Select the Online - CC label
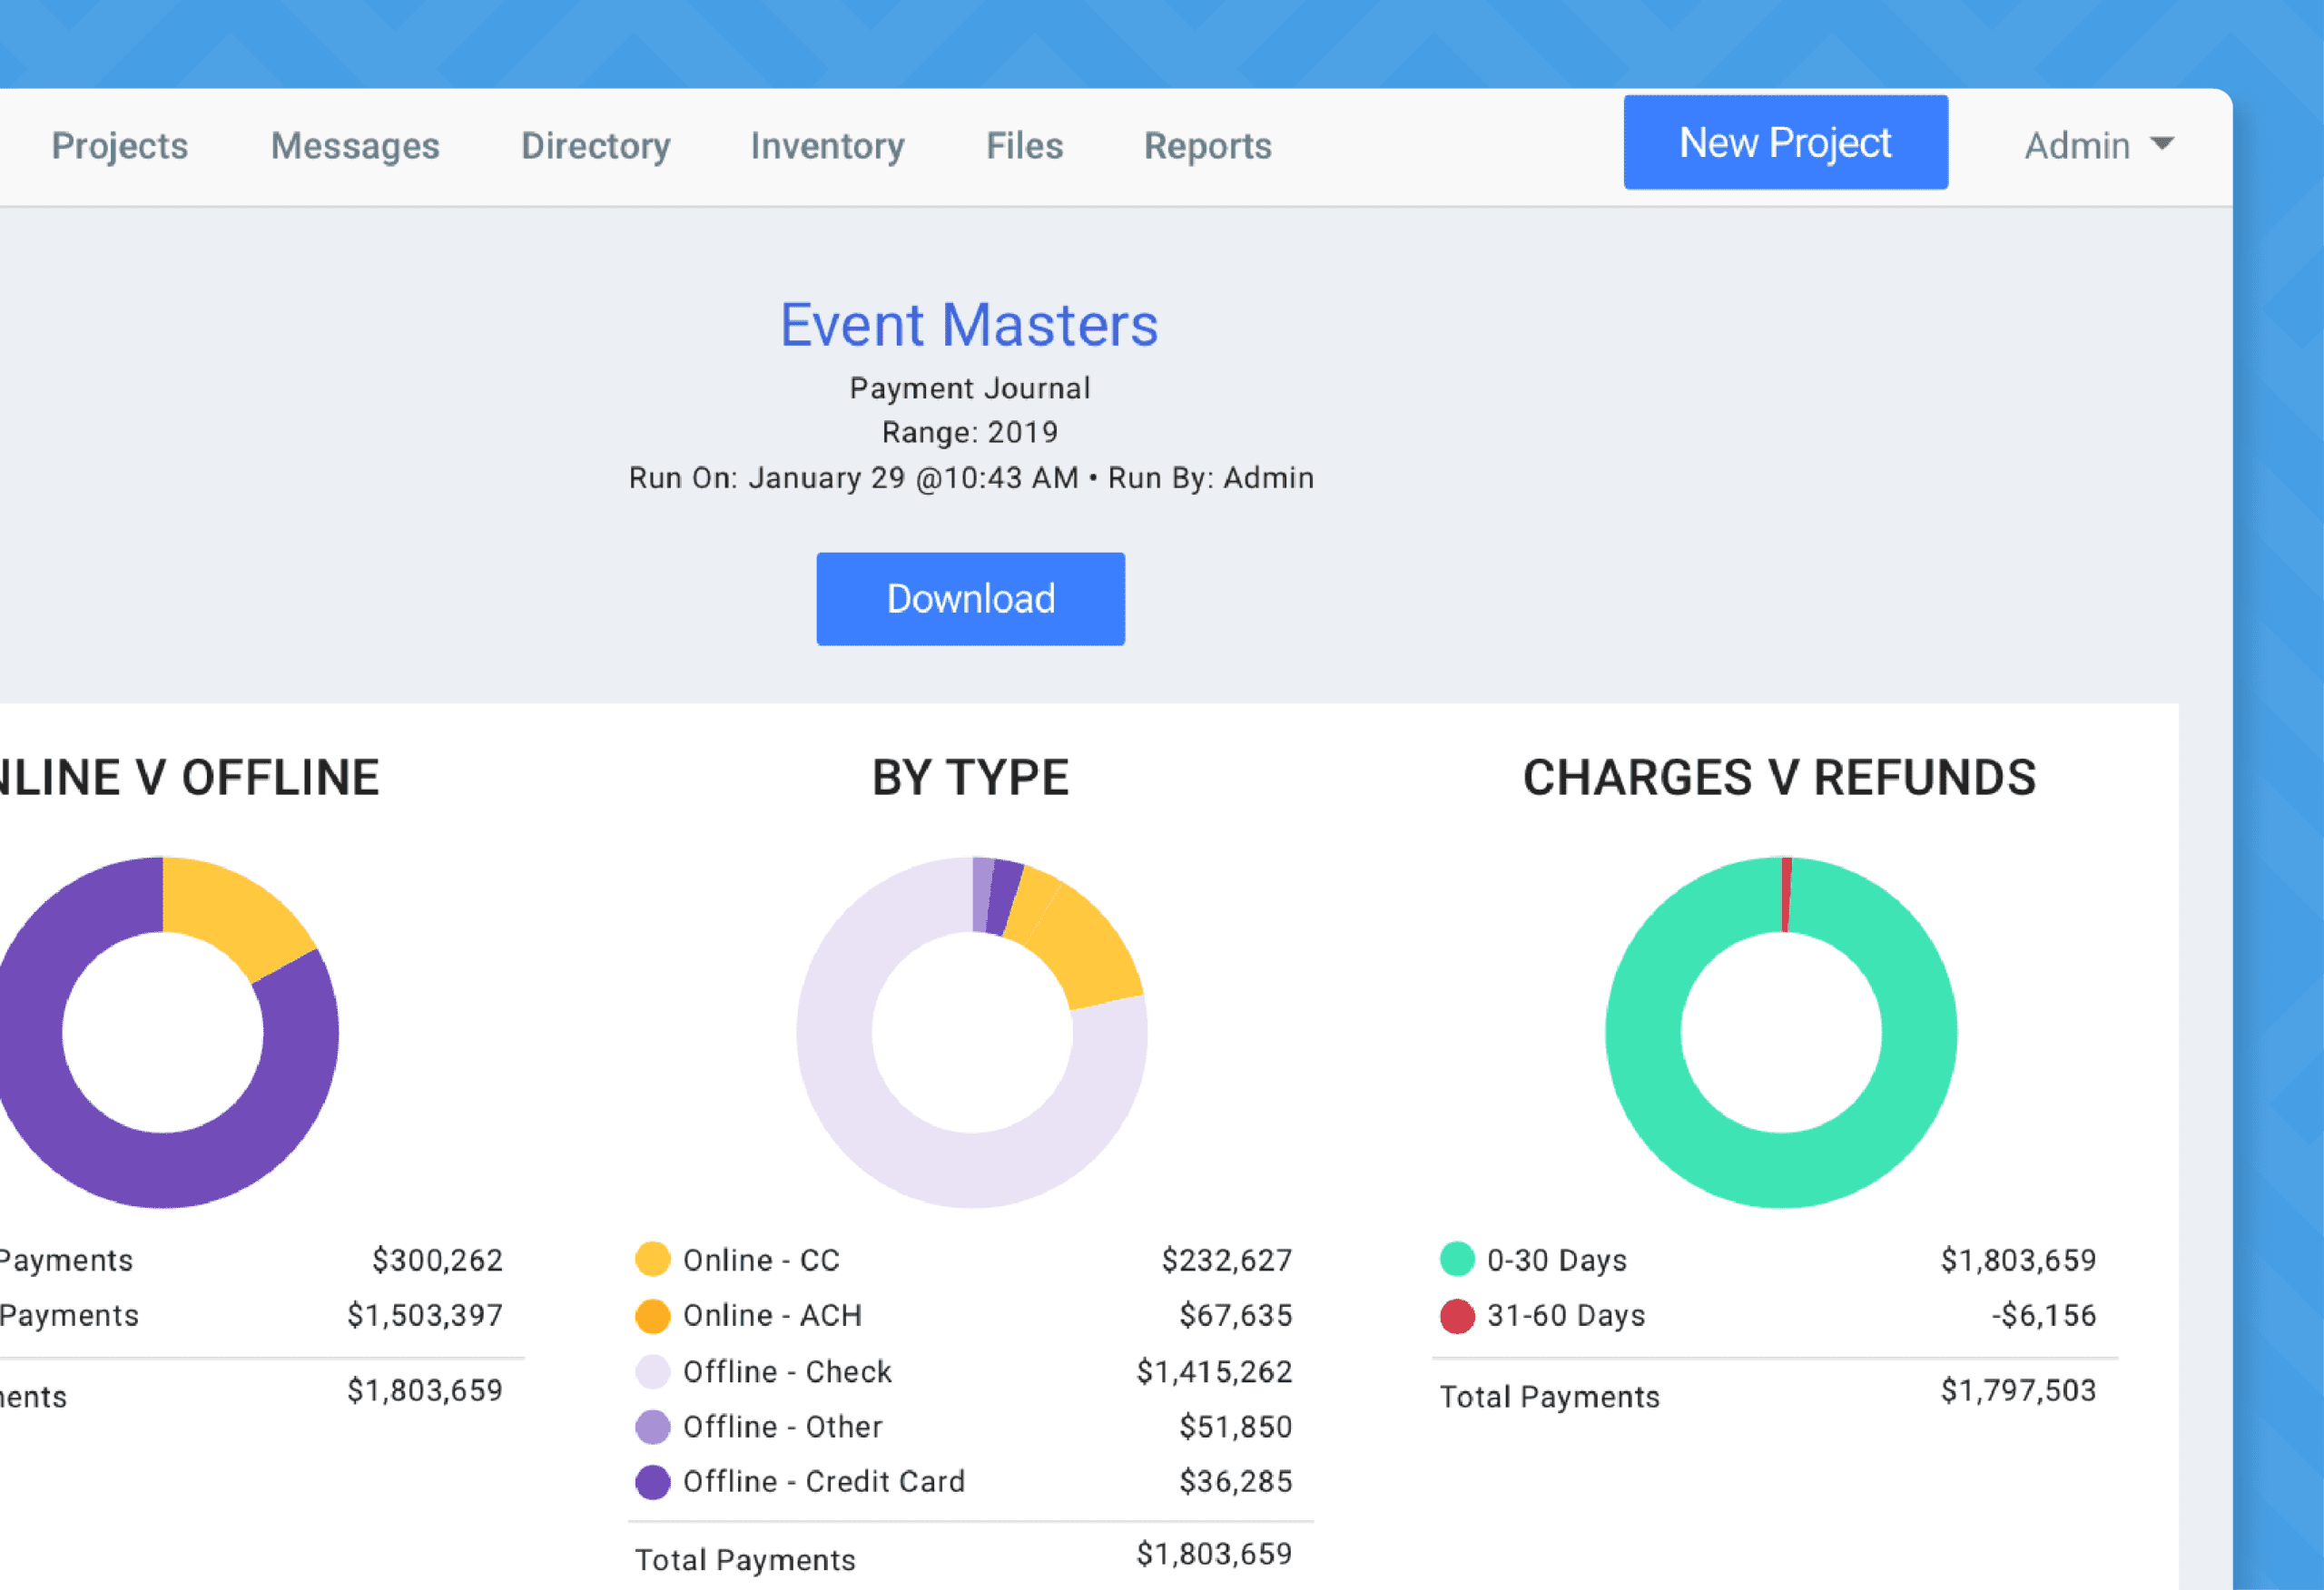Viewport: 2324px width, 1590px height. [x=761, y=1260]
